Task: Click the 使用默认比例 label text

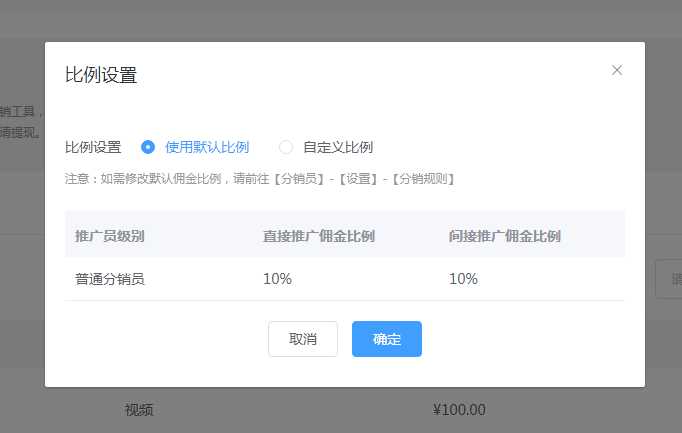Action: pos(206,147)
